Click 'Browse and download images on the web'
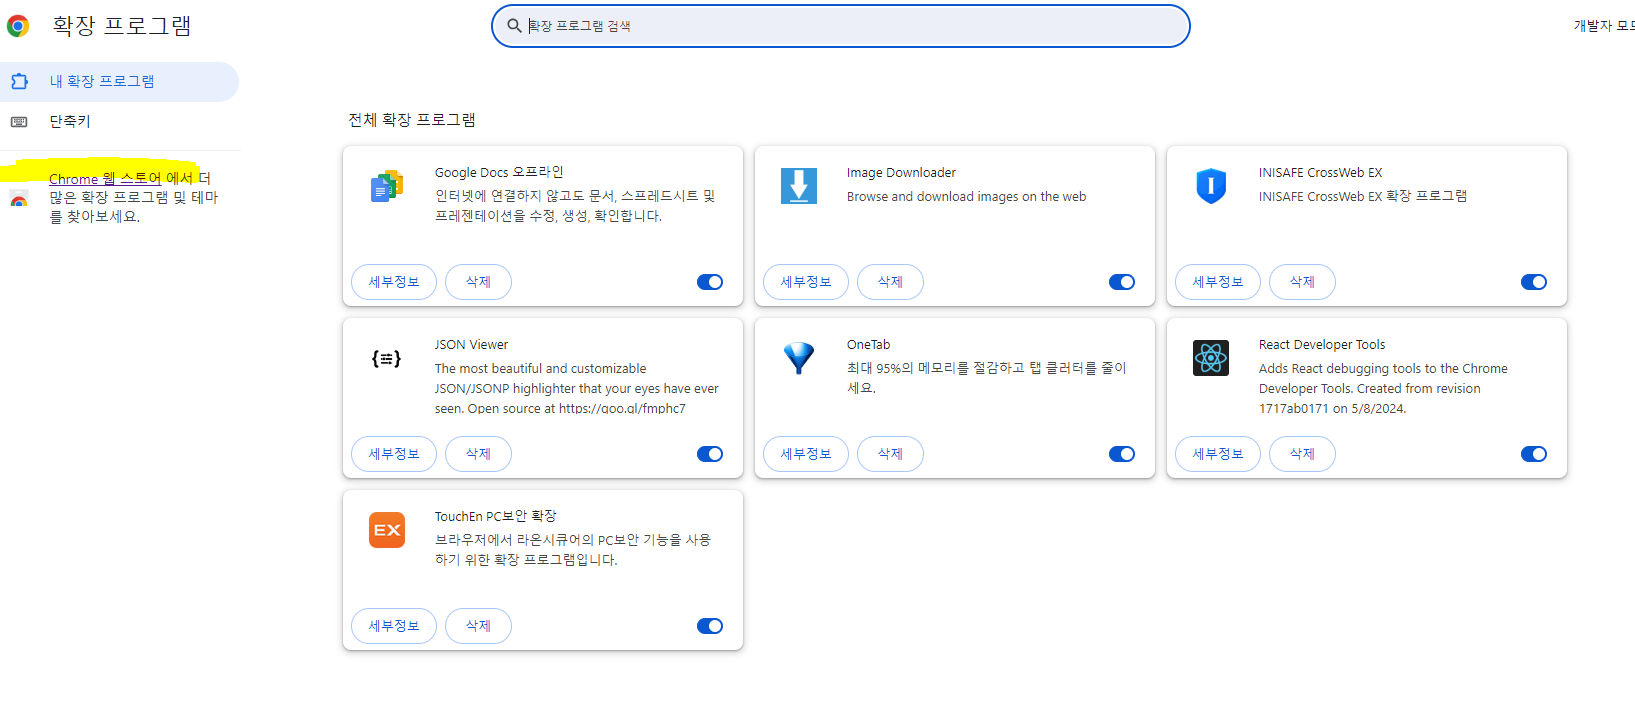 [966, 197]
